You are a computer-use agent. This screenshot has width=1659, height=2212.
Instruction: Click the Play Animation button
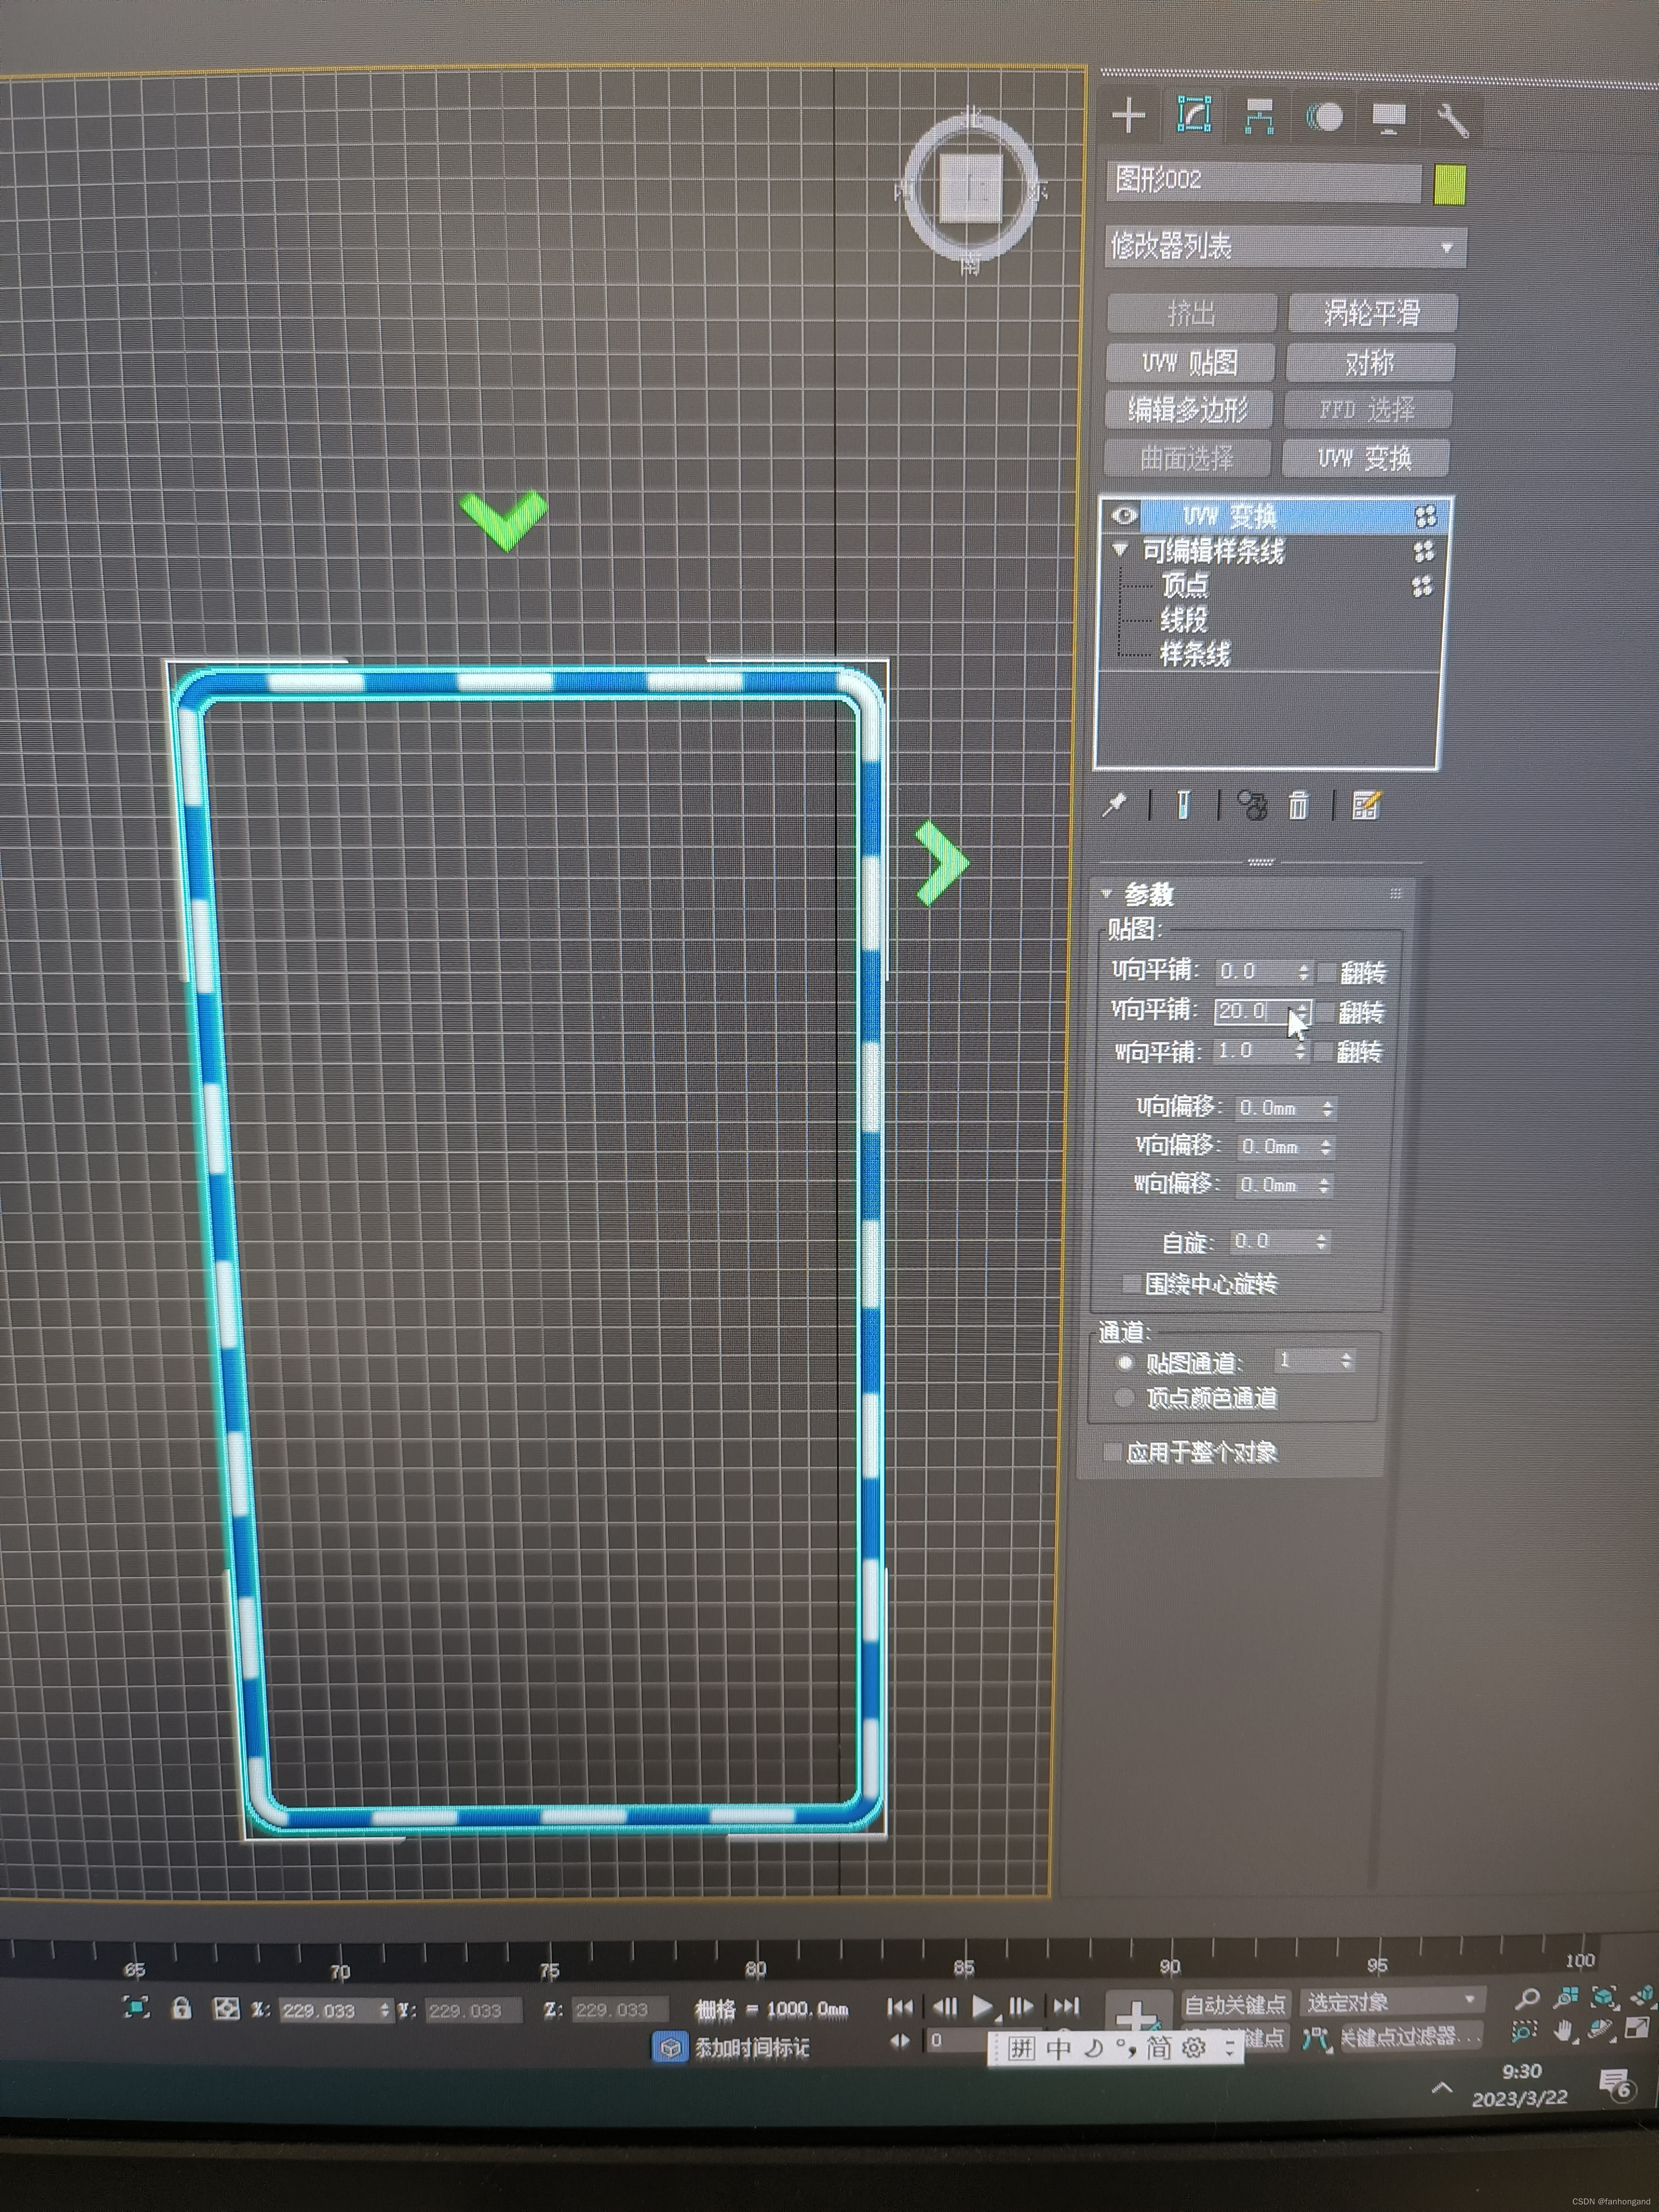tap(982, 2005)
